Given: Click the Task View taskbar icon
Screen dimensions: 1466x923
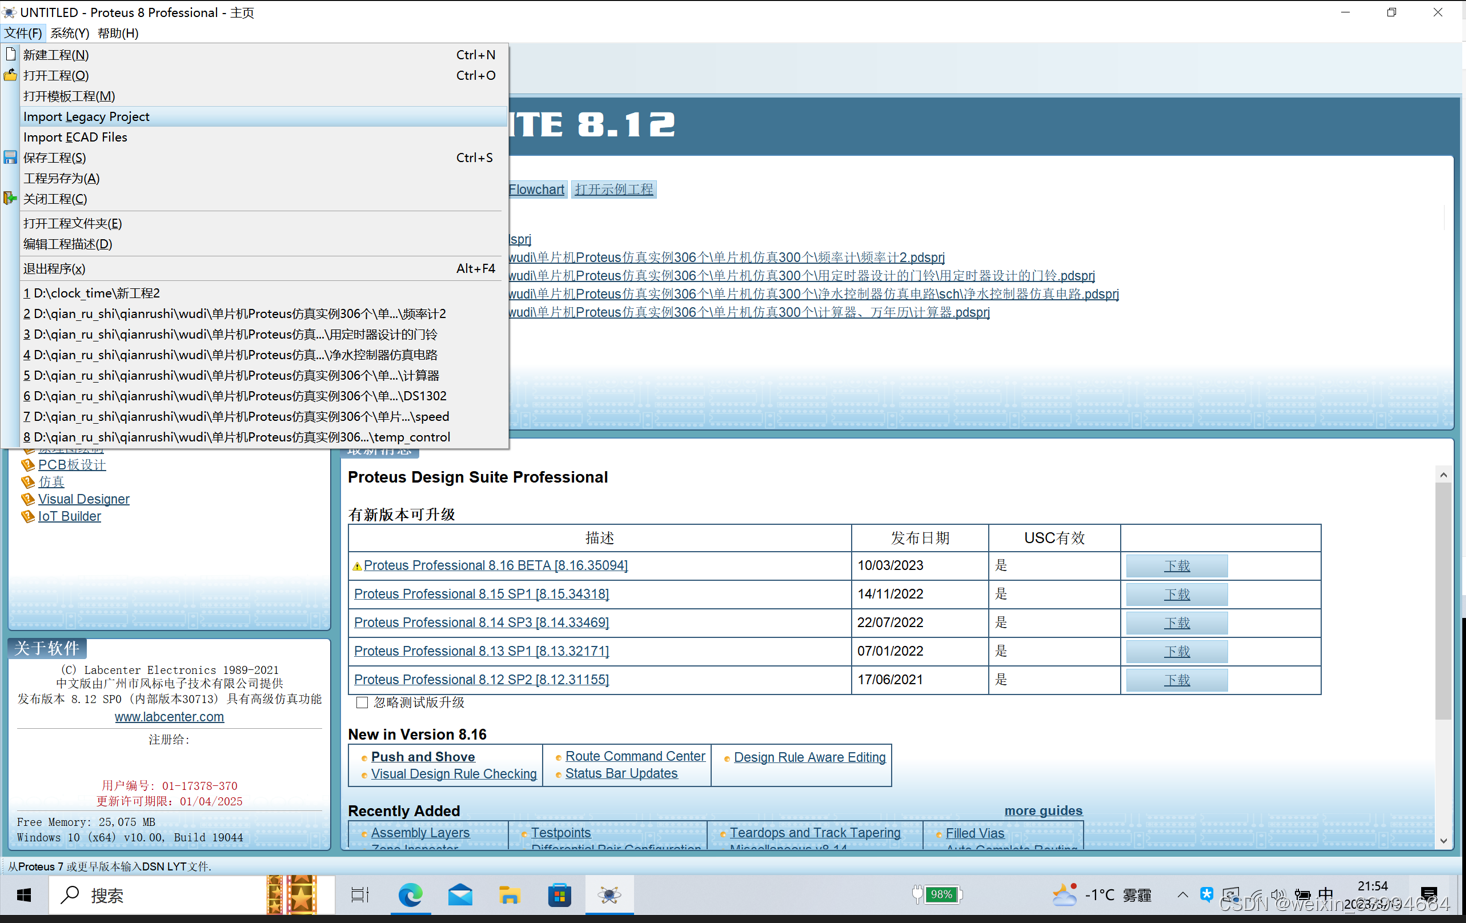Looking at the screenshot, I should (360, 895).
